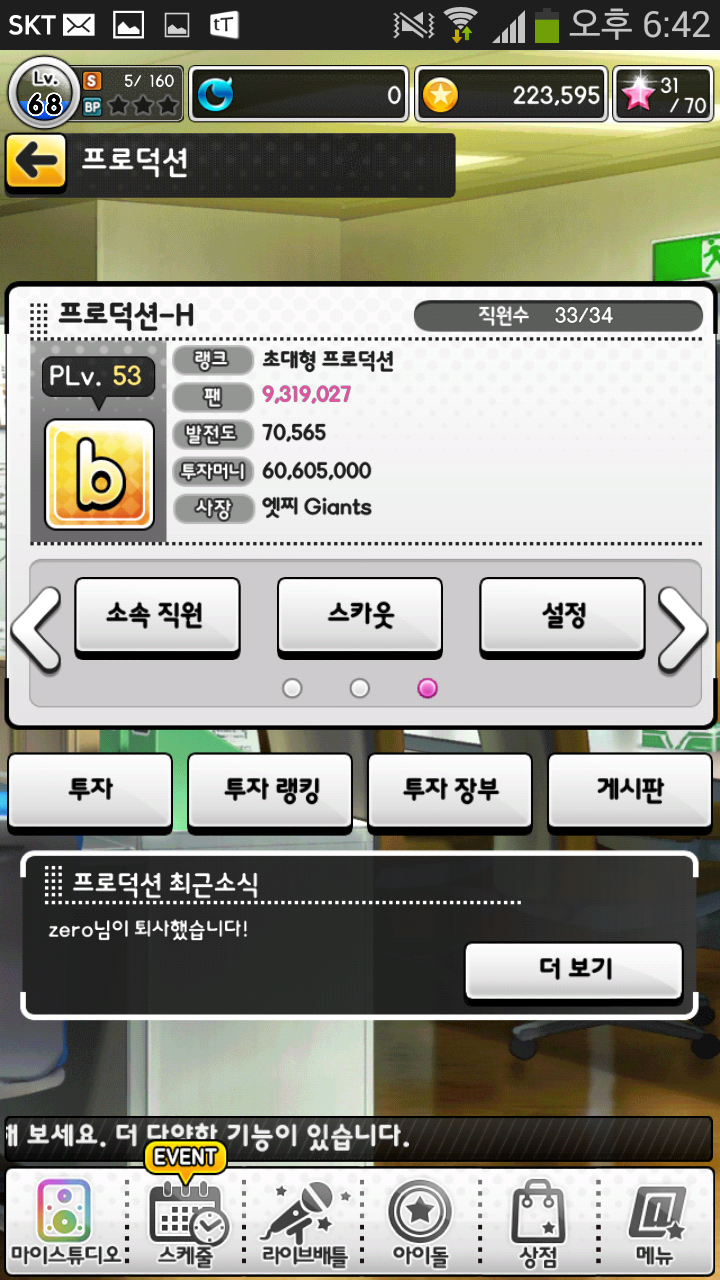Screen dimensions: 720x1280
Task: Expand news with 더 보기 button
Action: (574, 970)
